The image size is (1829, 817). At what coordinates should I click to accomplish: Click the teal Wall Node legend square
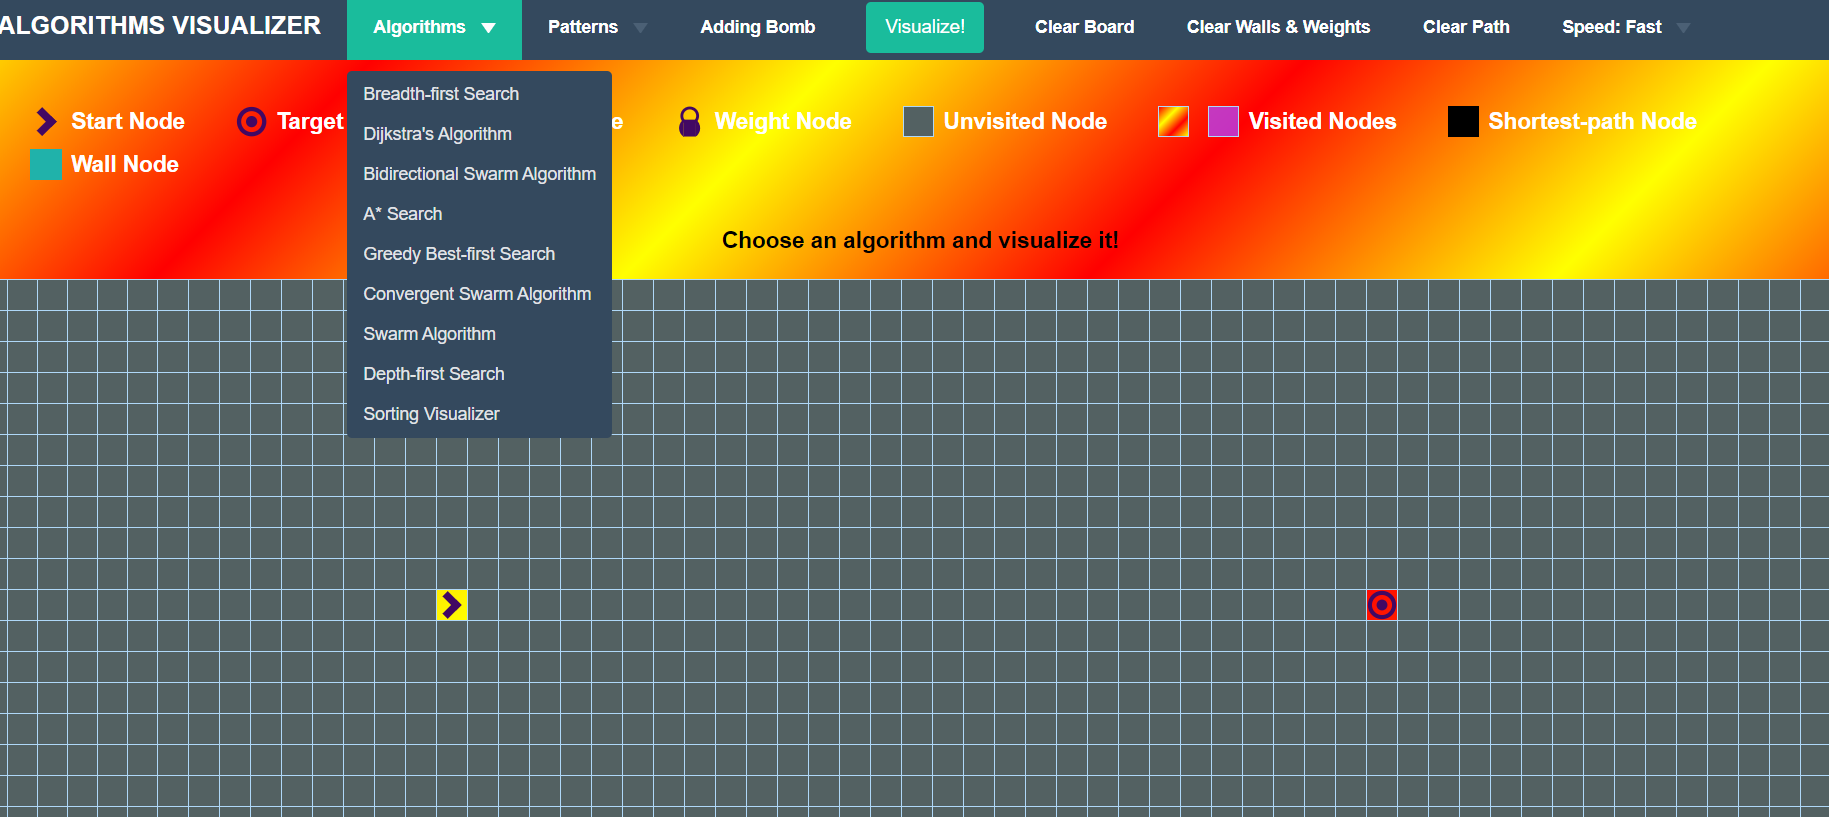click(45, 164)
